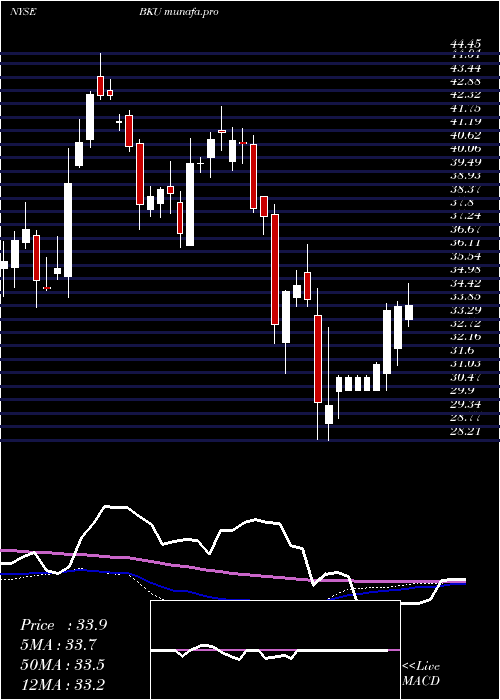The height and width of the screenshot is (700, 500).
Task: Click the 36.11 price axis label
Action: click(x=466, y=242)
